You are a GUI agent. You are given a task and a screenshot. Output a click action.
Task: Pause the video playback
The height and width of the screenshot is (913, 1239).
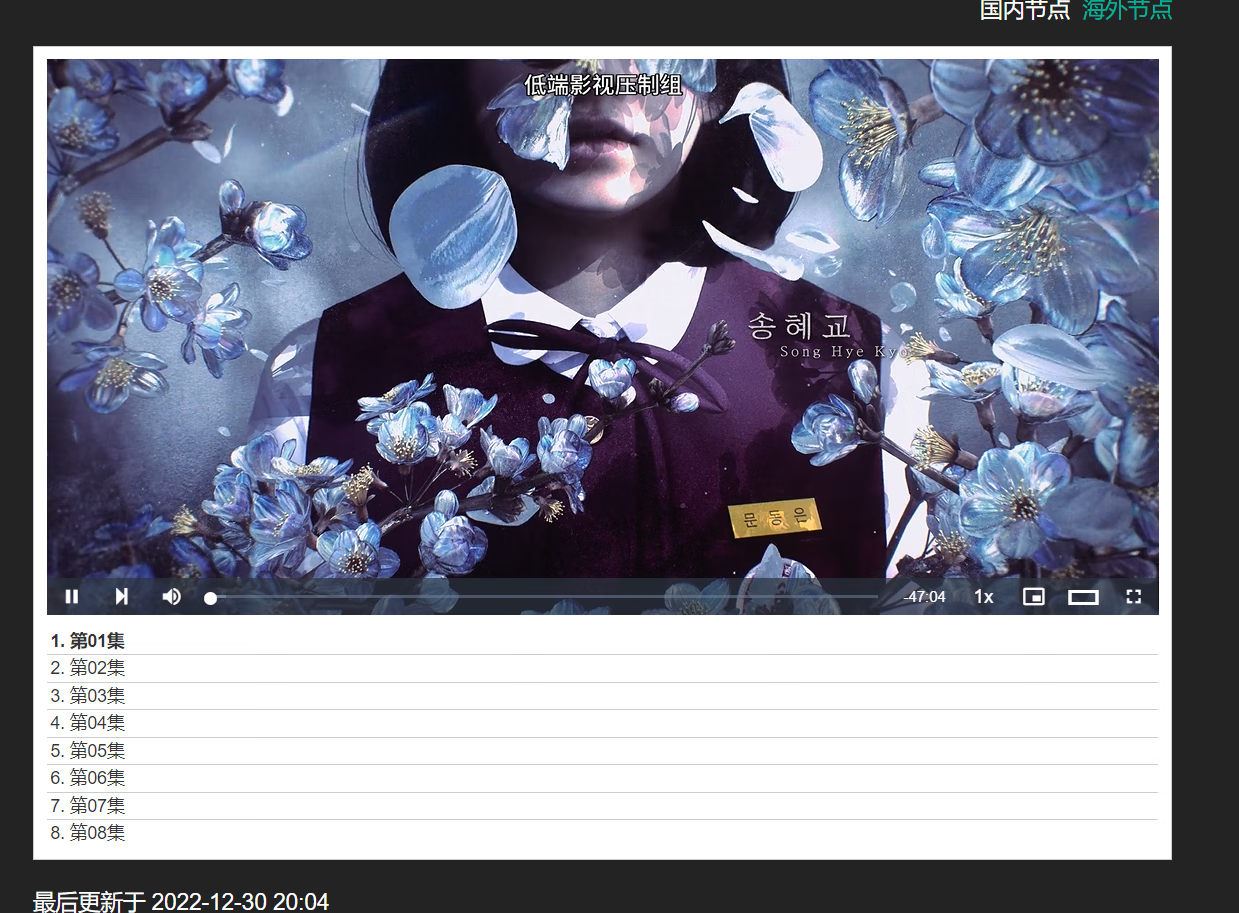coord(72,597)
